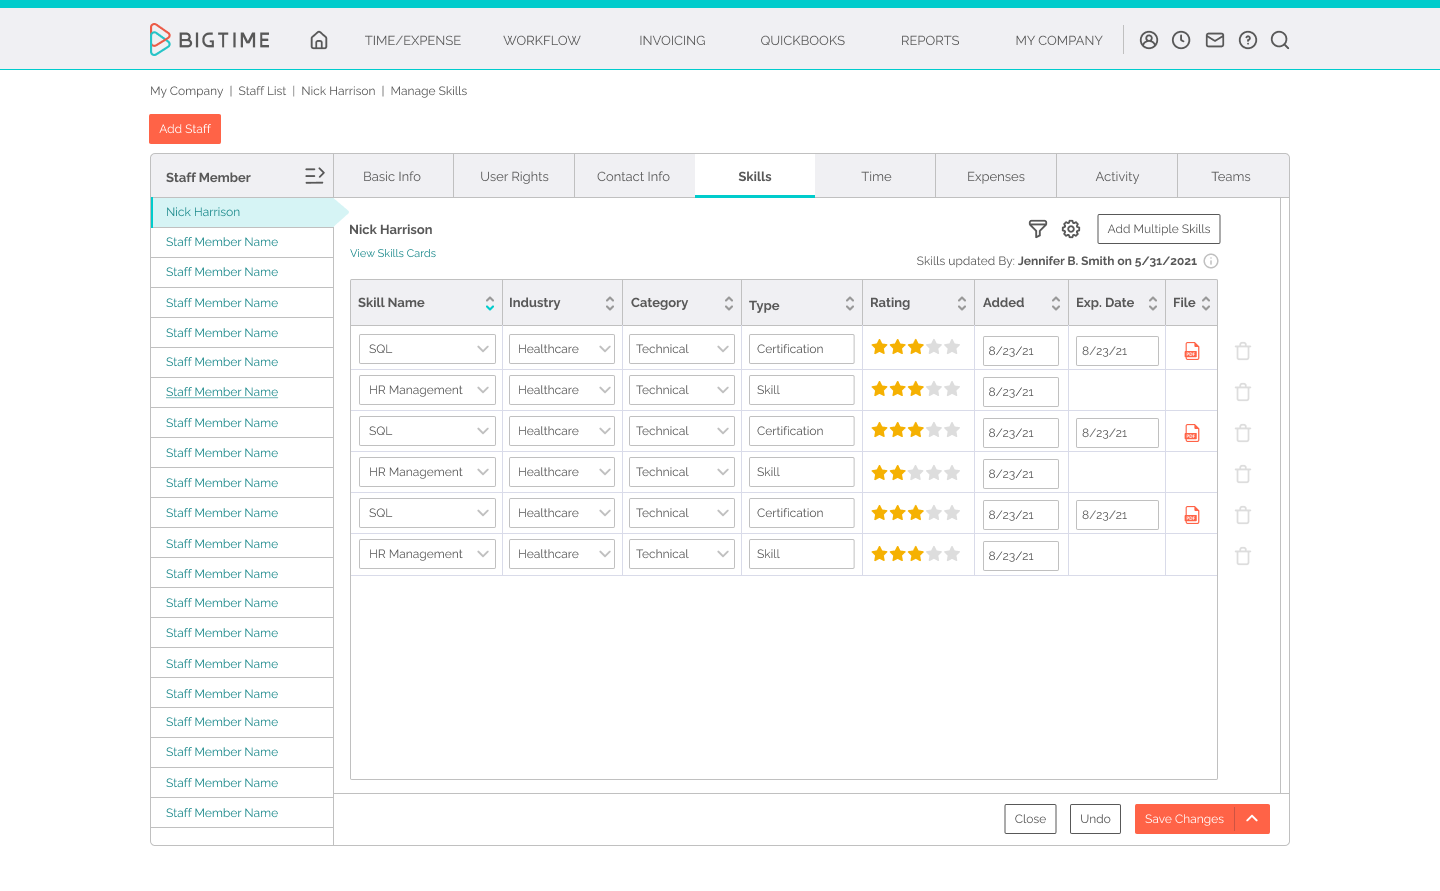Viewport: 1440px width, 891px height.
Task: Open Skill Name dropdown in first SQL row
Action: pos(428,349)
